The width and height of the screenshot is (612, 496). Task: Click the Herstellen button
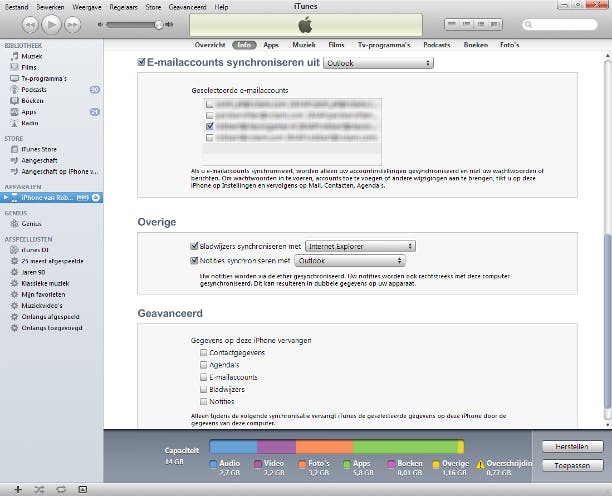[x=572, y=446]
